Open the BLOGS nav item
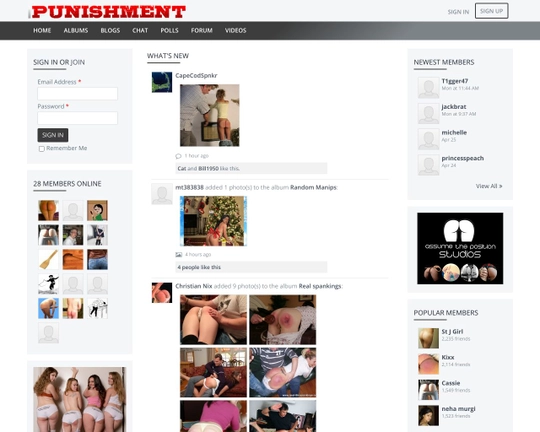Viewport: 540px width, 432px height. [110, 31]
